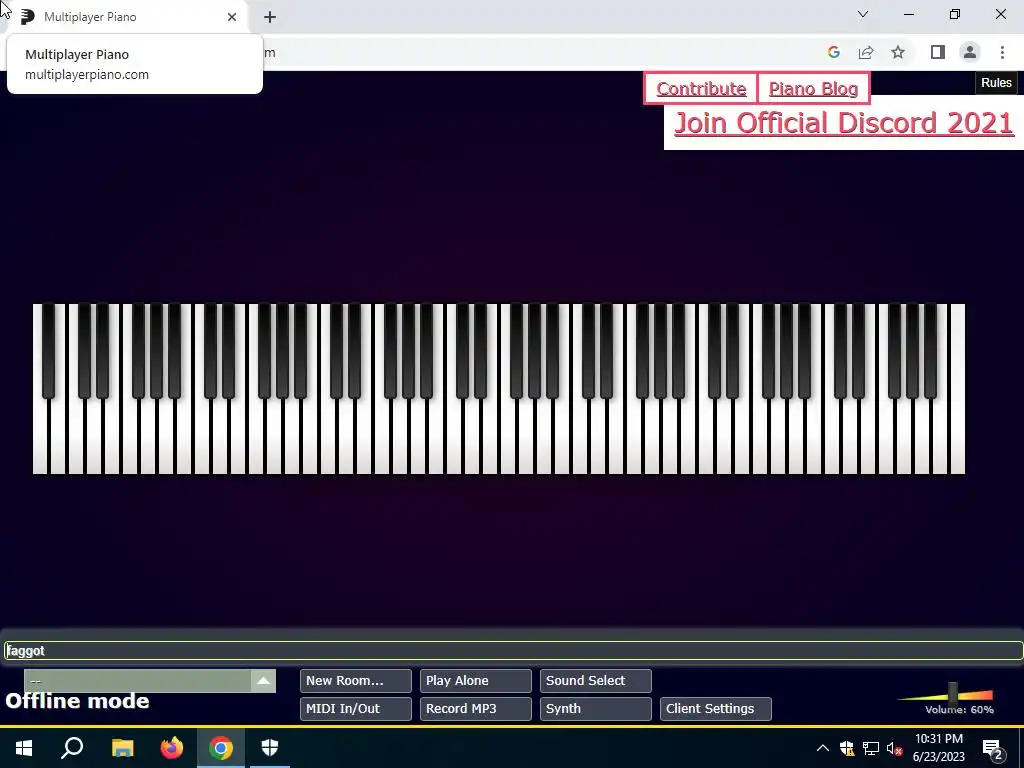Click the Volume: 60% label
Image resolution: width=1024 pixels, height=768 pixels.
[959, 709]
